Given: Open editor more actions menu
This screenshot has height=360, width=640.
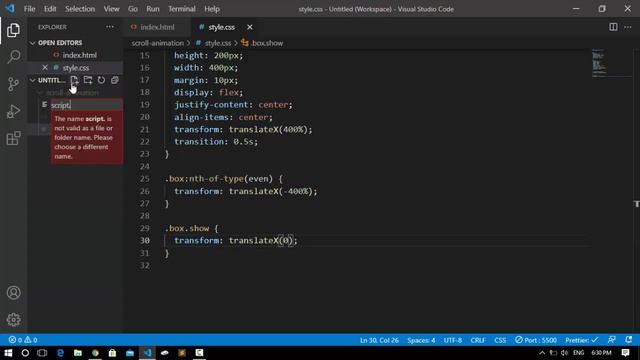Looking at the screenshot, I should pyautogui.click(x=628, y=27).
